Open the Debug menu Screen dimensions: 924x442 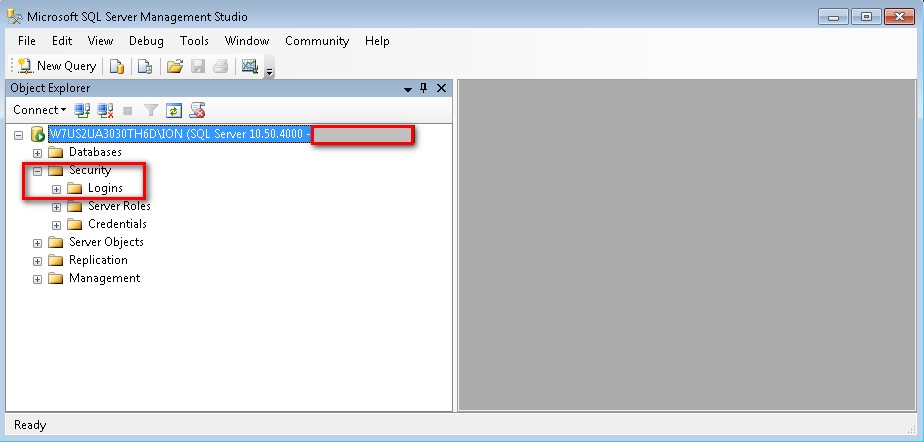[146, 41]
